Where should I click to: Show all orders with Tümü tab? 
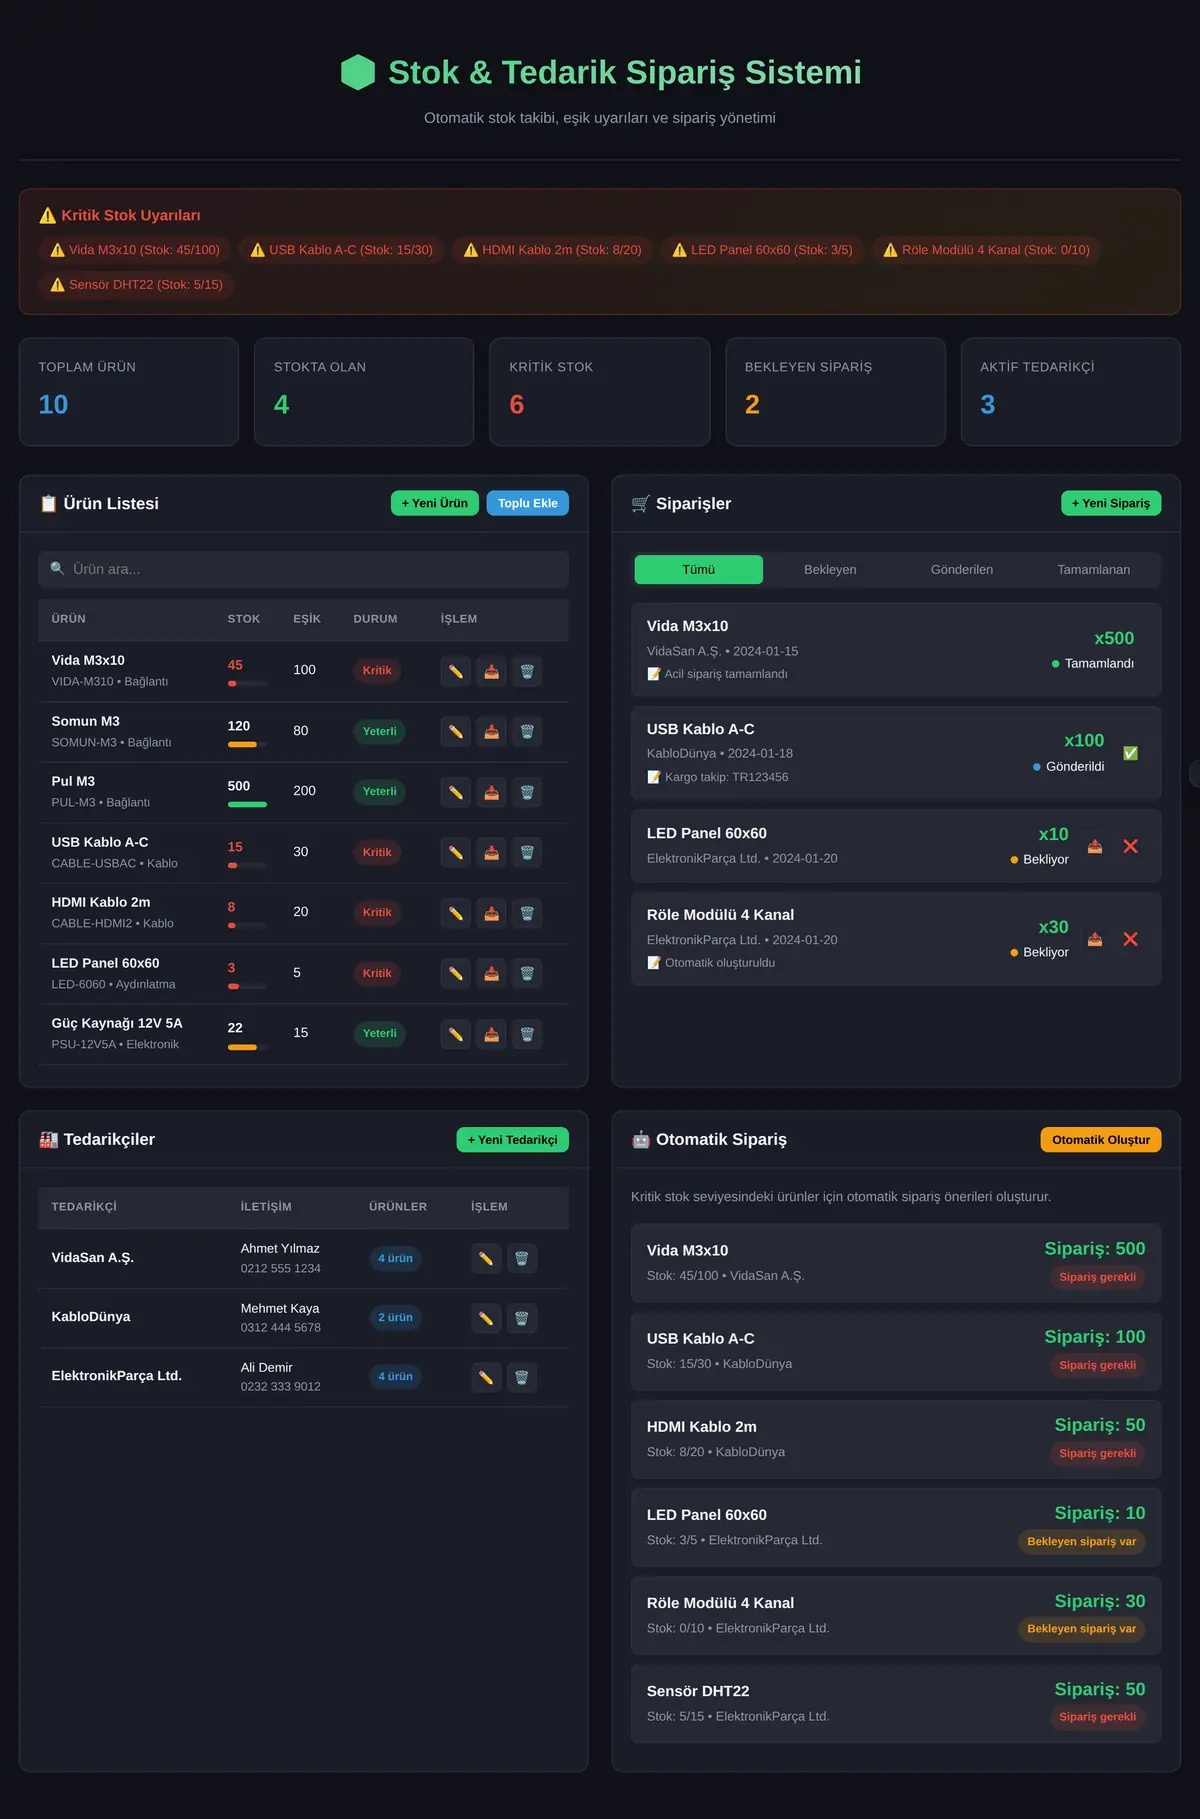coord(698,570)
